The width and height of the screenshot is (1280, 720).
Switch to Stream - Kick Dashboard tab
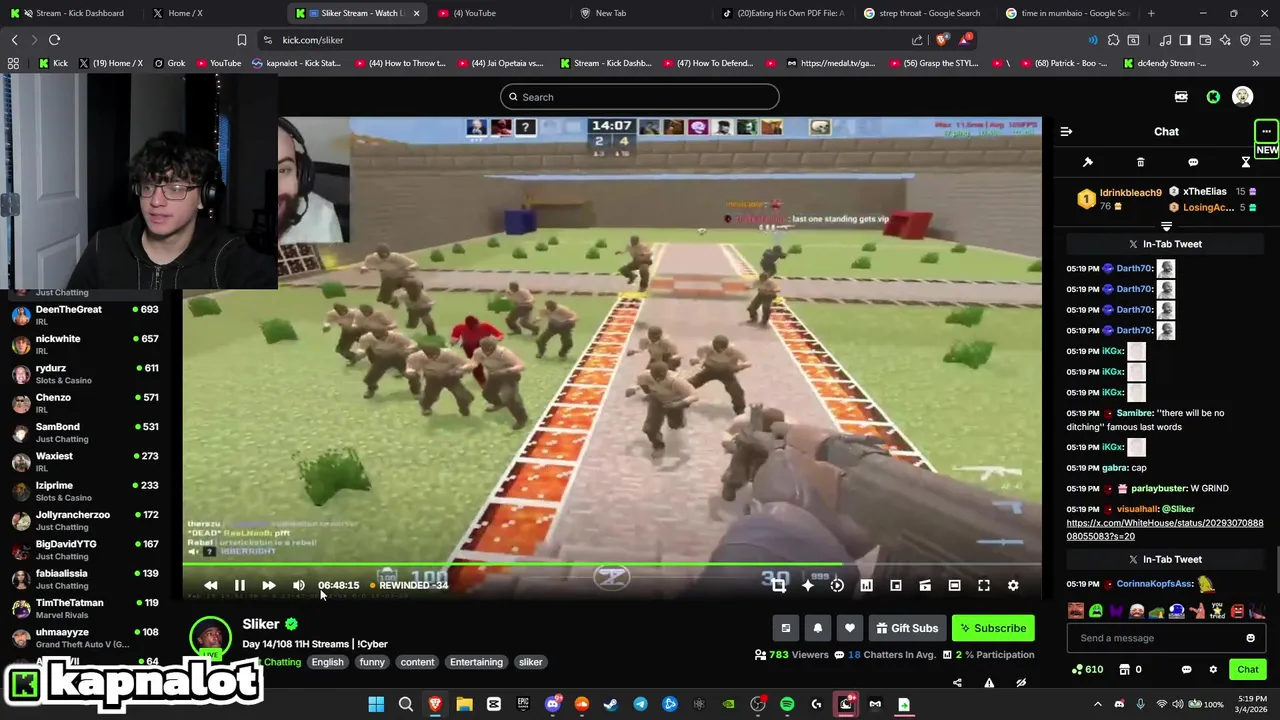(x=72, y=13)
